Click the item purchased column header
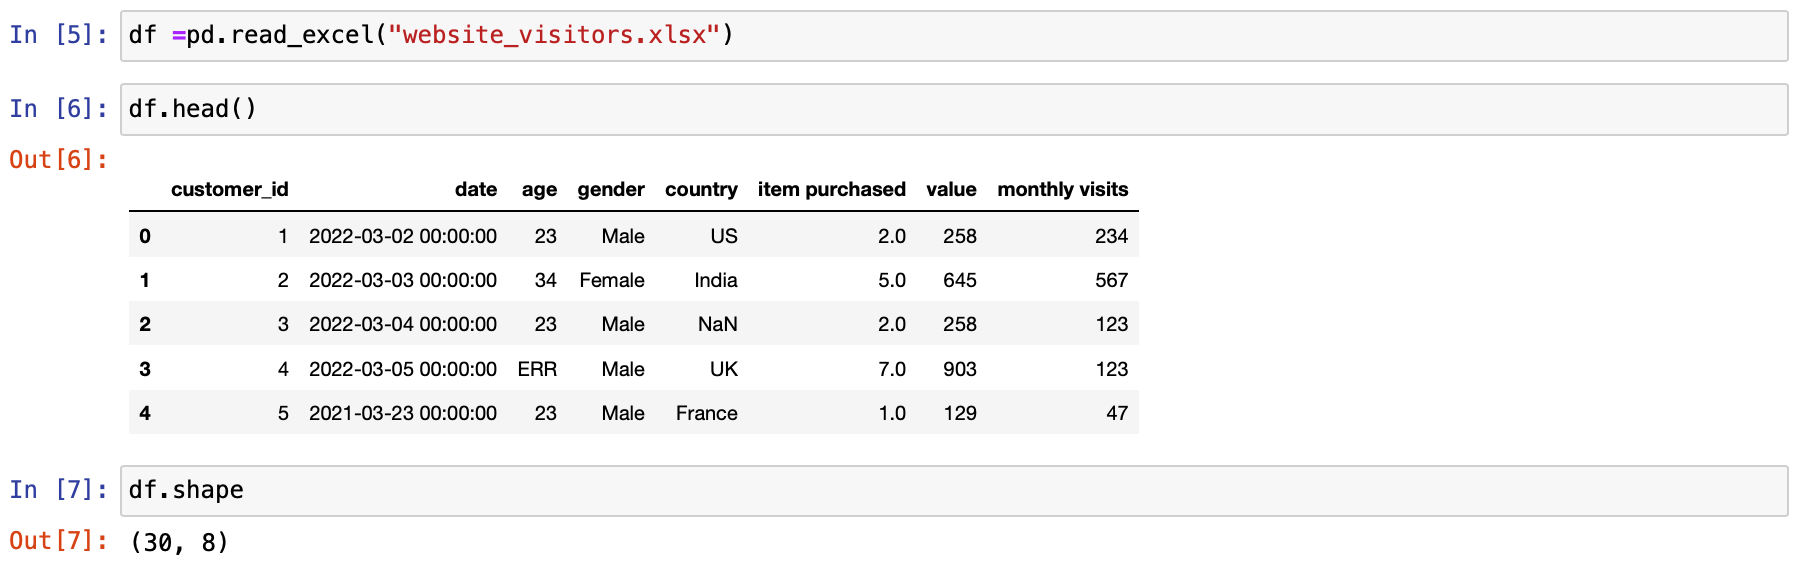1812x576 pixels. (x=831, y=189)
